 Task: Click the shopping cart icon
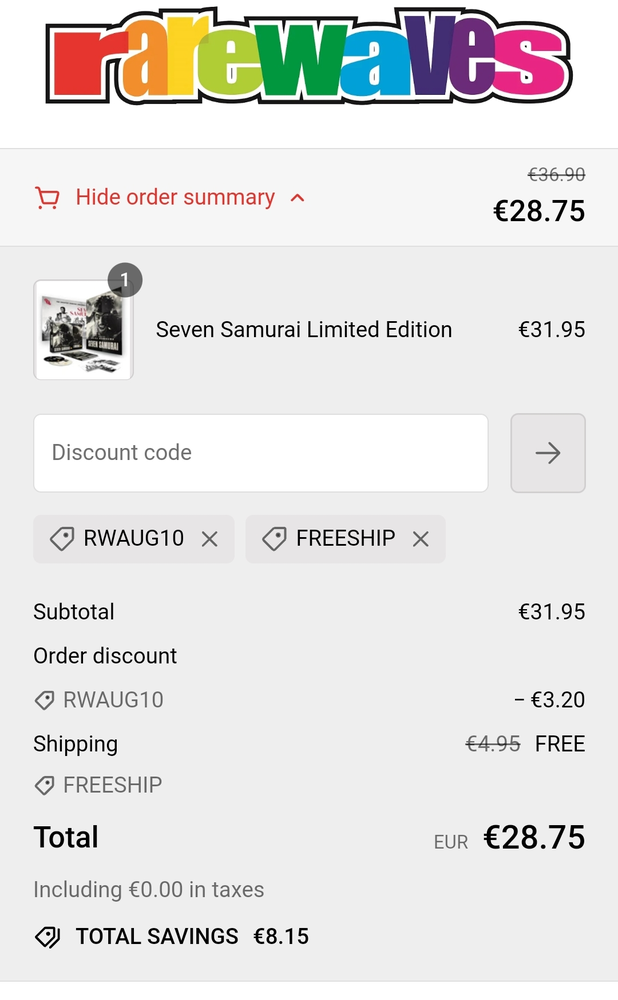[x=47, y=198]
